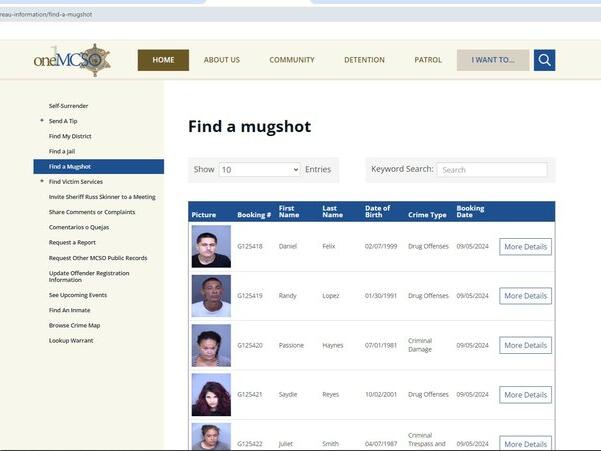Open the PATROL menu
This screenshot has width=601, height=451.
tap(428, 60)
